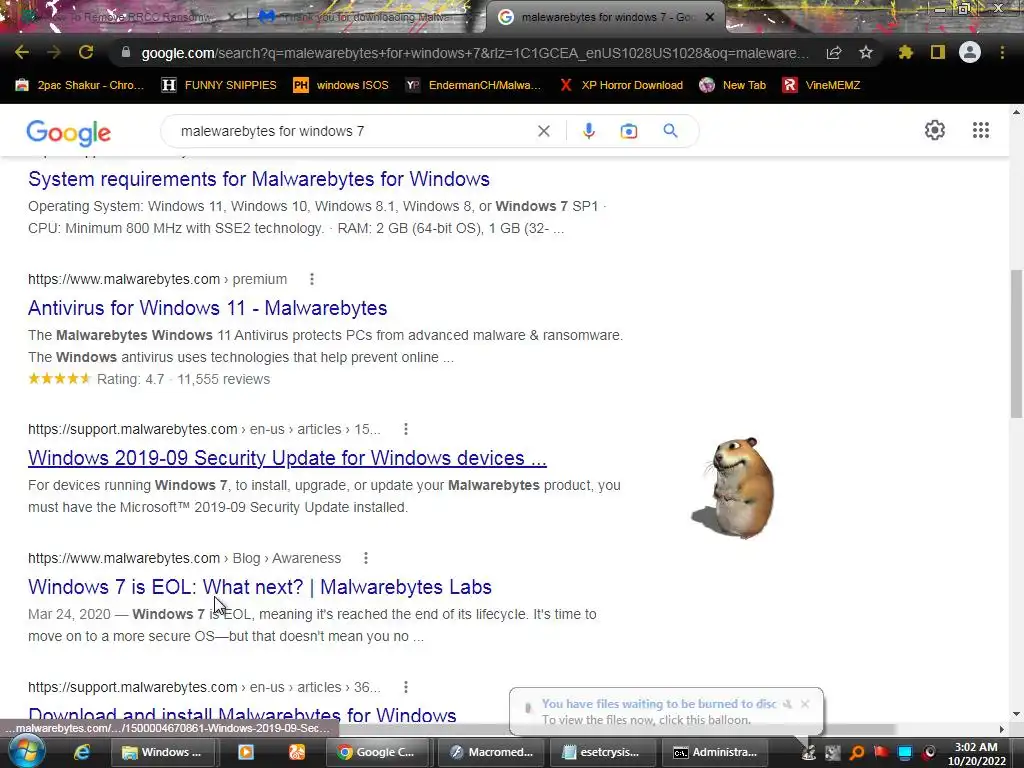Screen dimensions: 1024x768
Task: Click the dancing hamster image
Action: click(734, 487)
